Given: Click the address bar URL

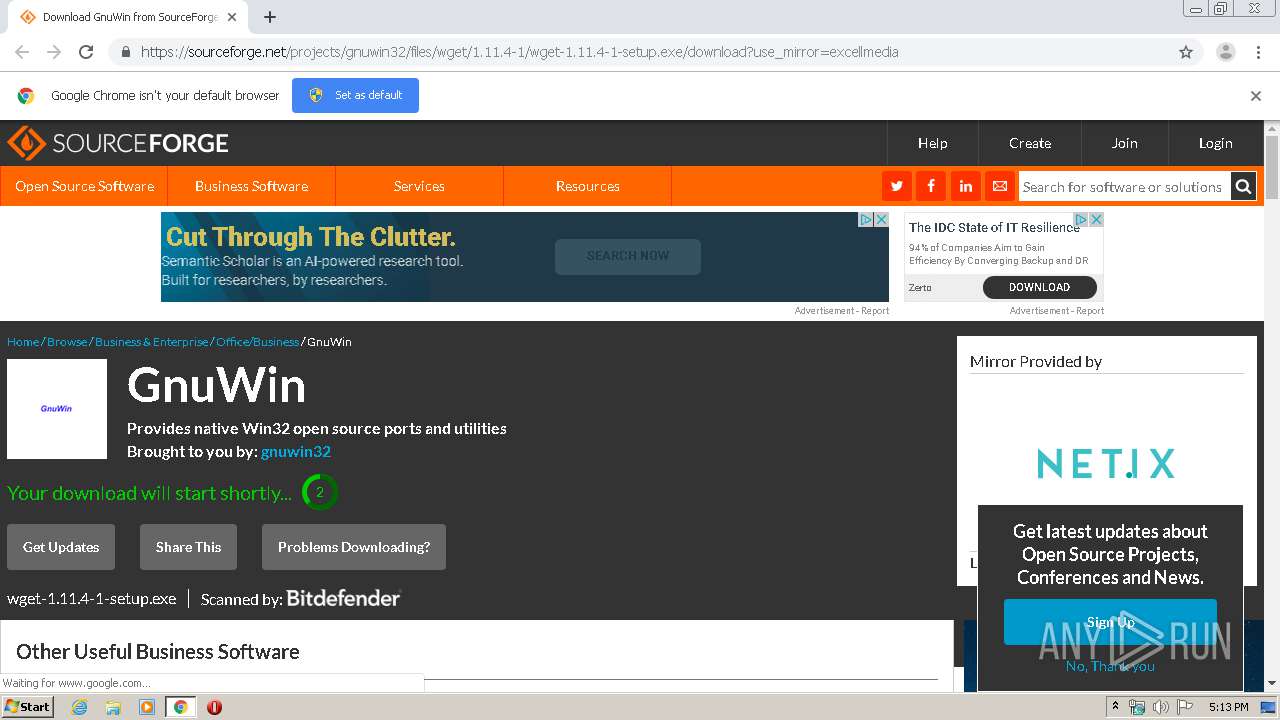Looking at the screenshot, I should click(x=520, y=52).
